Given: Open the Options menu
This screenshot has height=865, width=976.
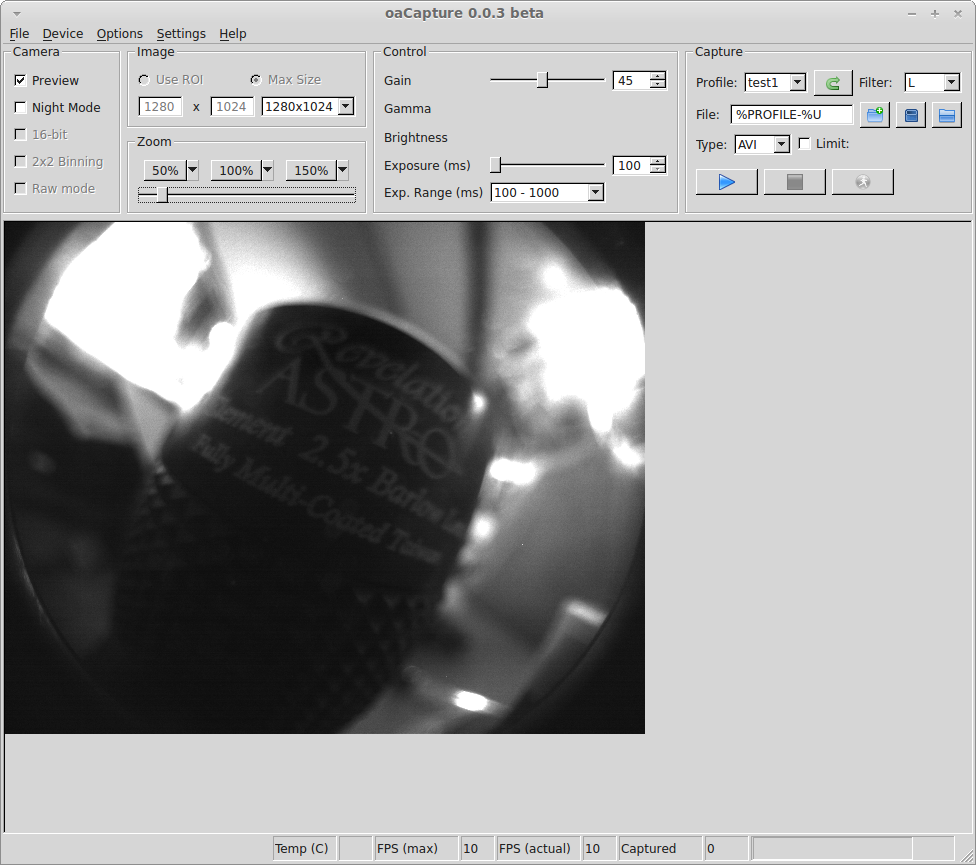Looking at the screenshot, I should 120,34.
